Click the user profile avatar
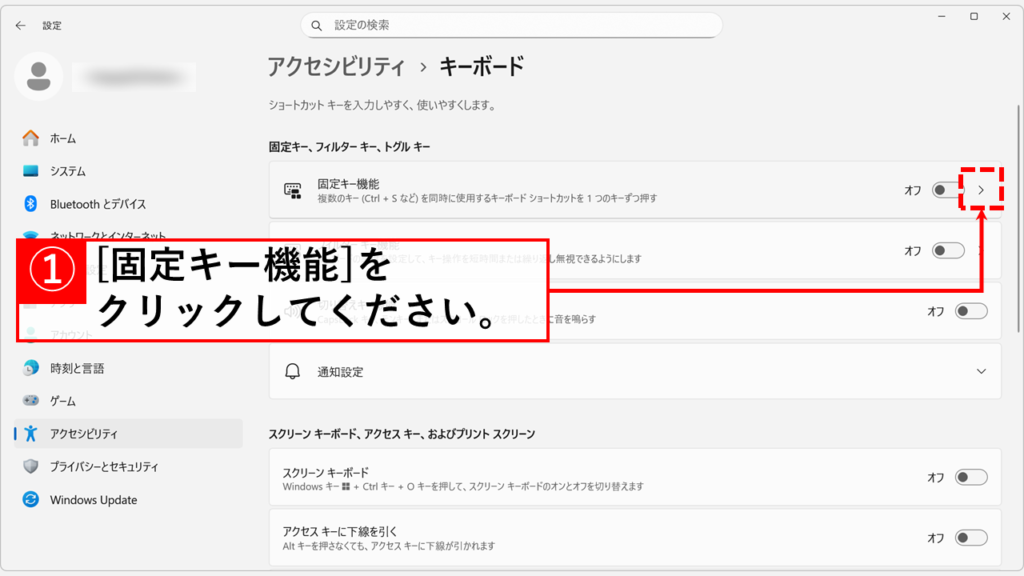1024x576 pixels. pos(40,76)
